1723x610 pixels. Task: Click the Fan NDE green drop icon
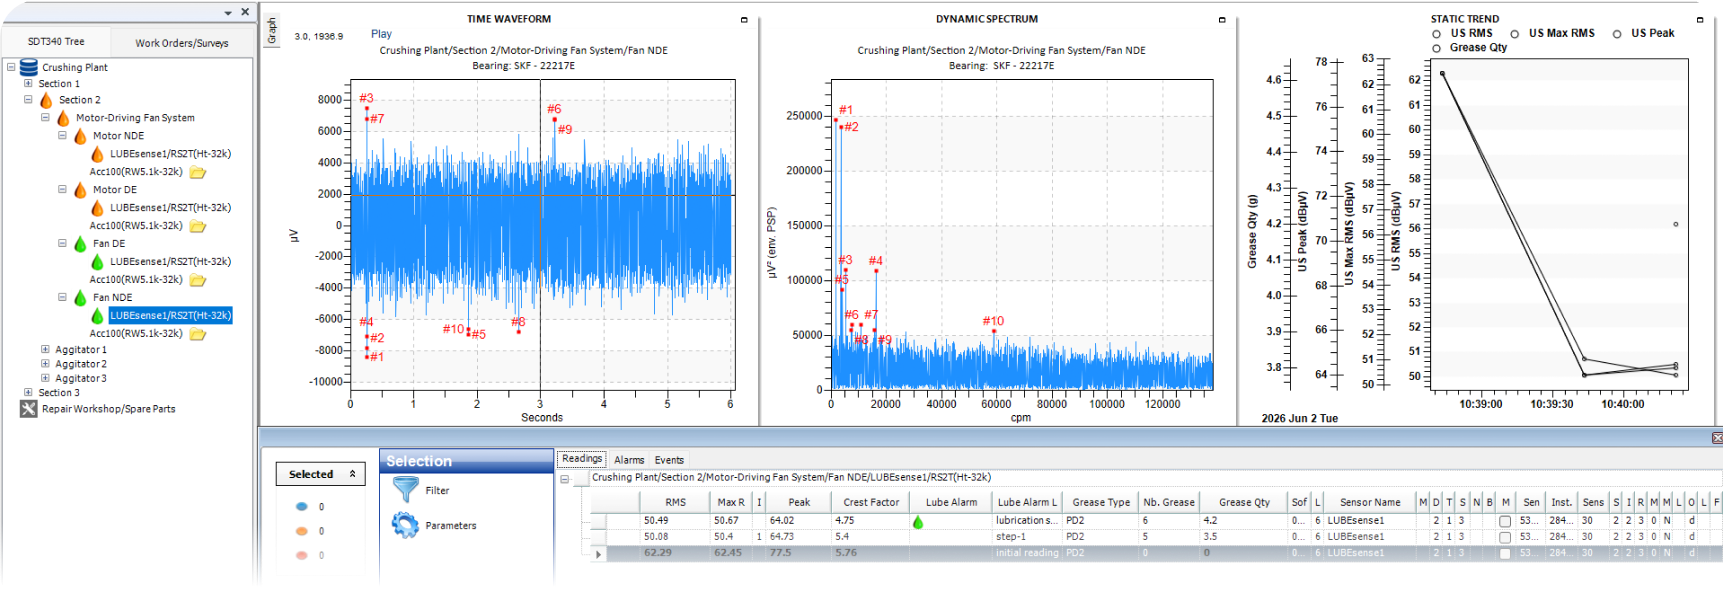[80, 298]
